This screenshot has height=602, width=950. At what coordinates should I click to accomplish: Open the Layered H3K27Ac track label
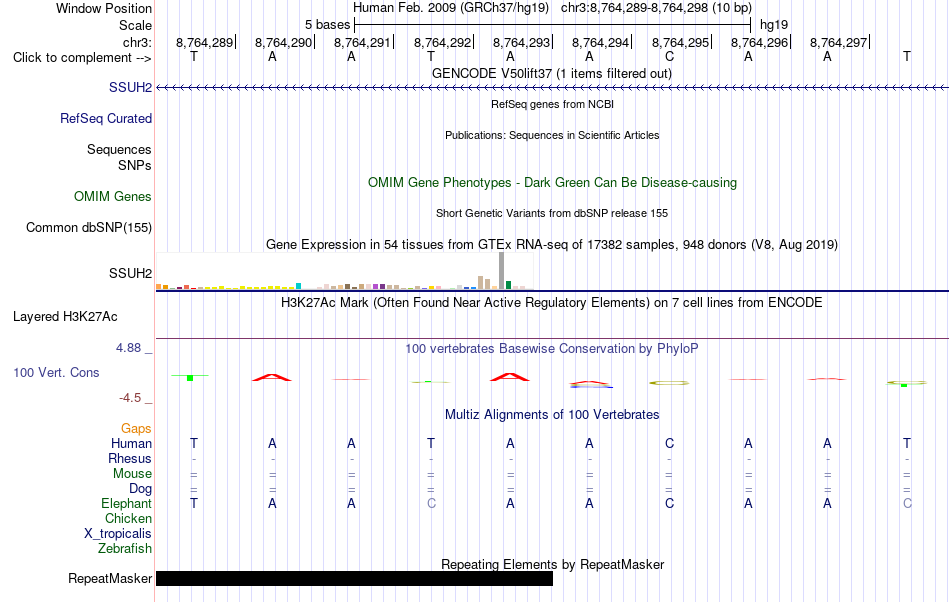(65, 317)
